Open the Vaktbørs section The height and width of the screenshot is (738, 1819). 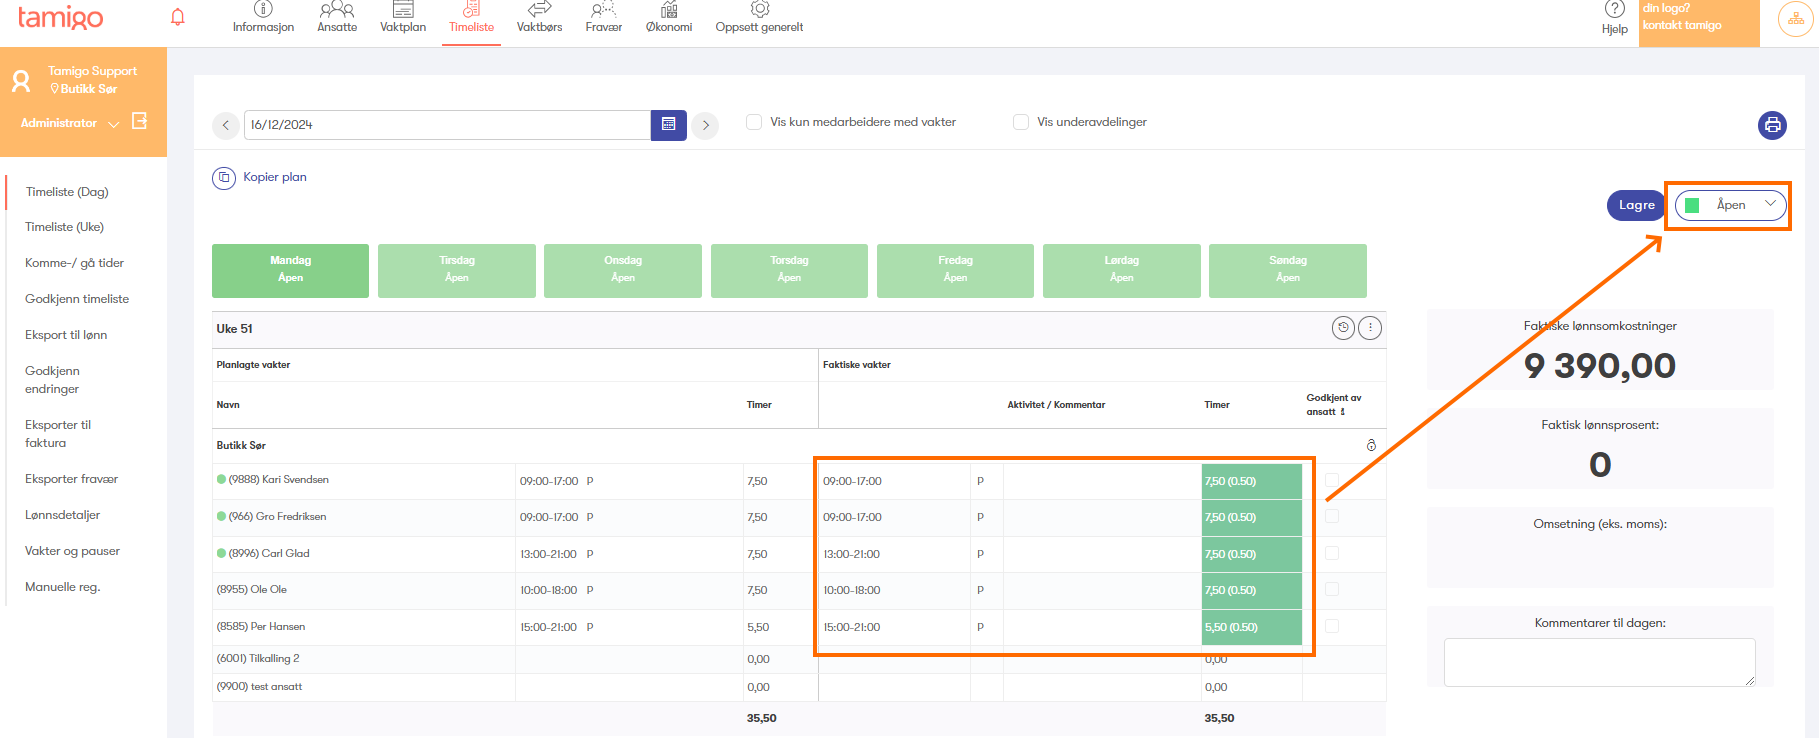pyautogui.click(x=539, y=18)
